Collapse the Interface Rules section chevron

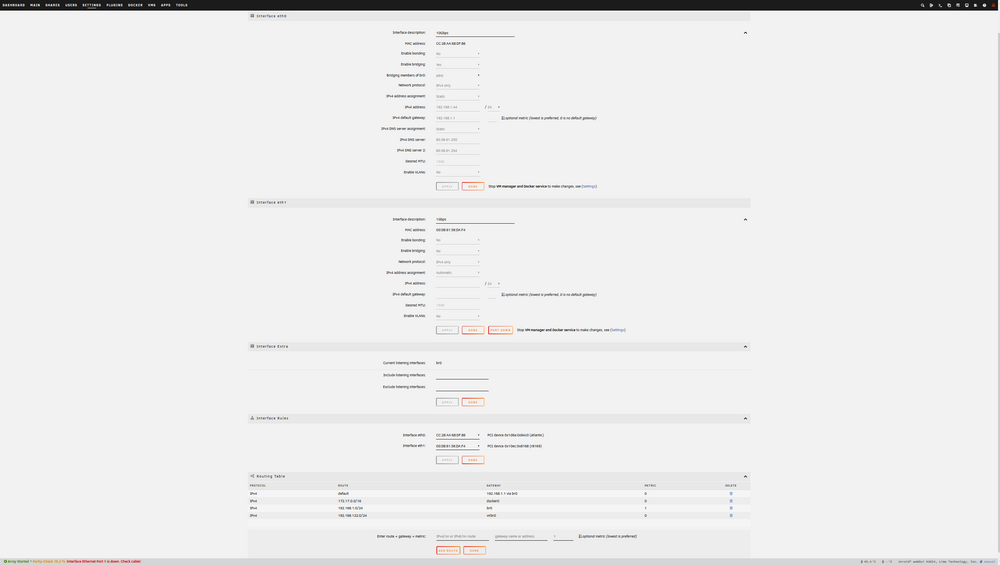coord(745,419)
